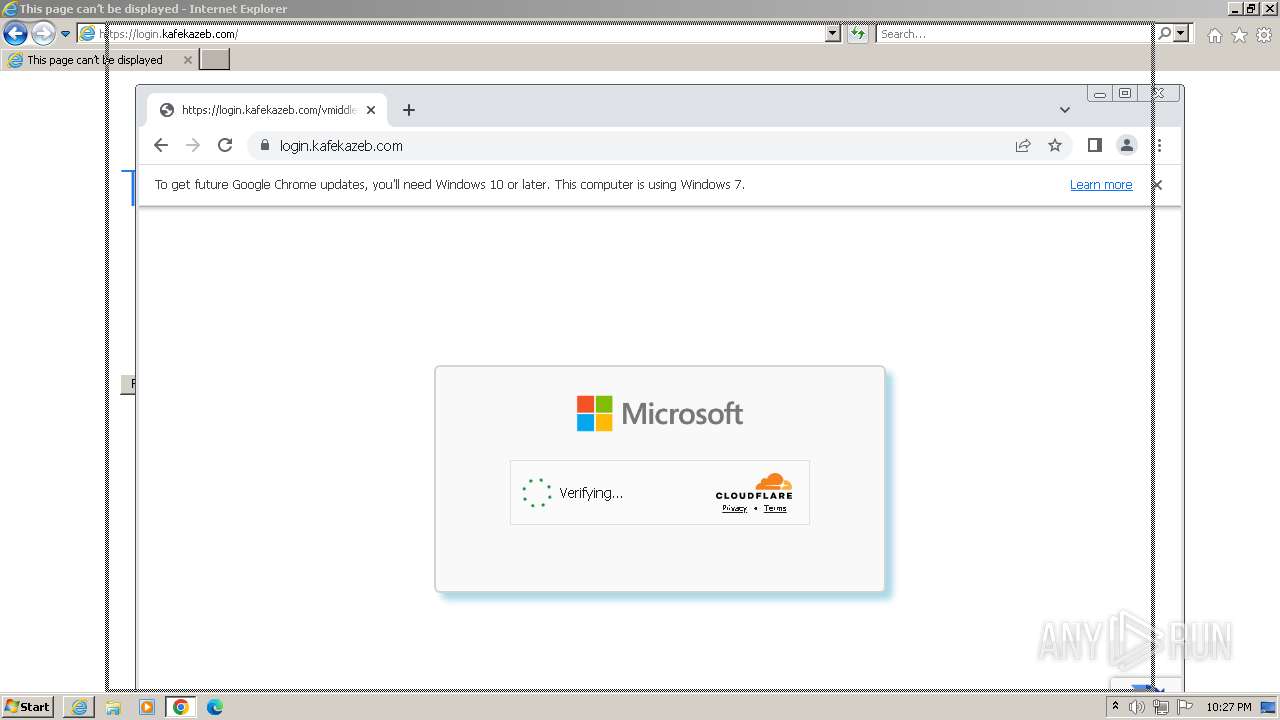Go back in Chrome

click(161, 145)
